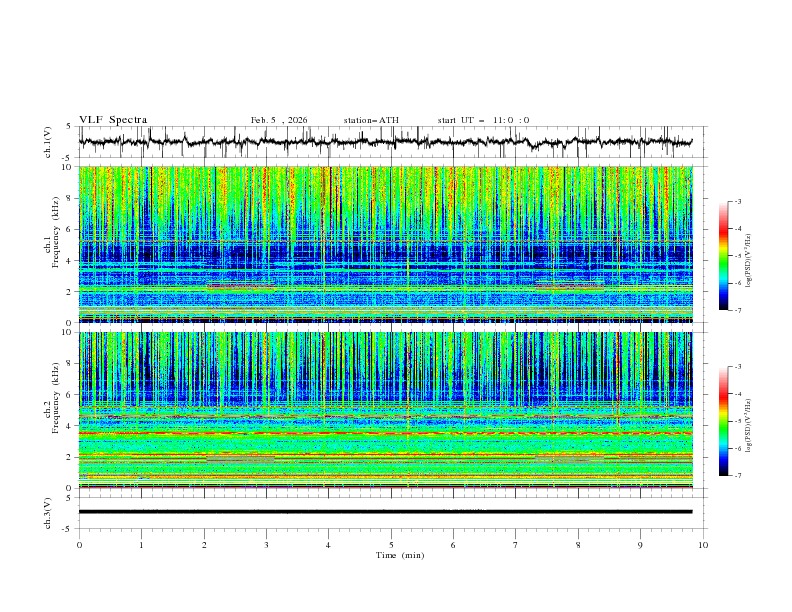The height and width of the screenshot is (612, 792).
Task: Click the time axis tick label '3'
Action: tap(266, 545)
